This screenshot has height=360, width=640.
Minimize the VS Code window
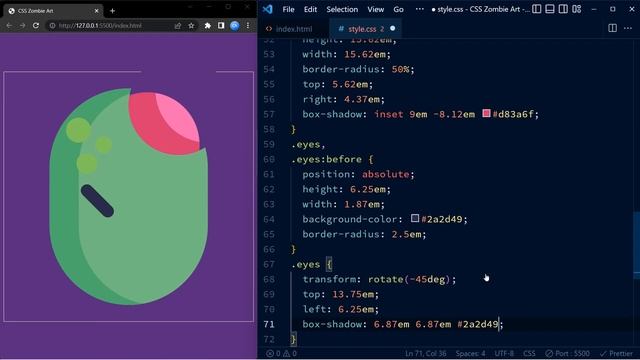tap(594, 9)
